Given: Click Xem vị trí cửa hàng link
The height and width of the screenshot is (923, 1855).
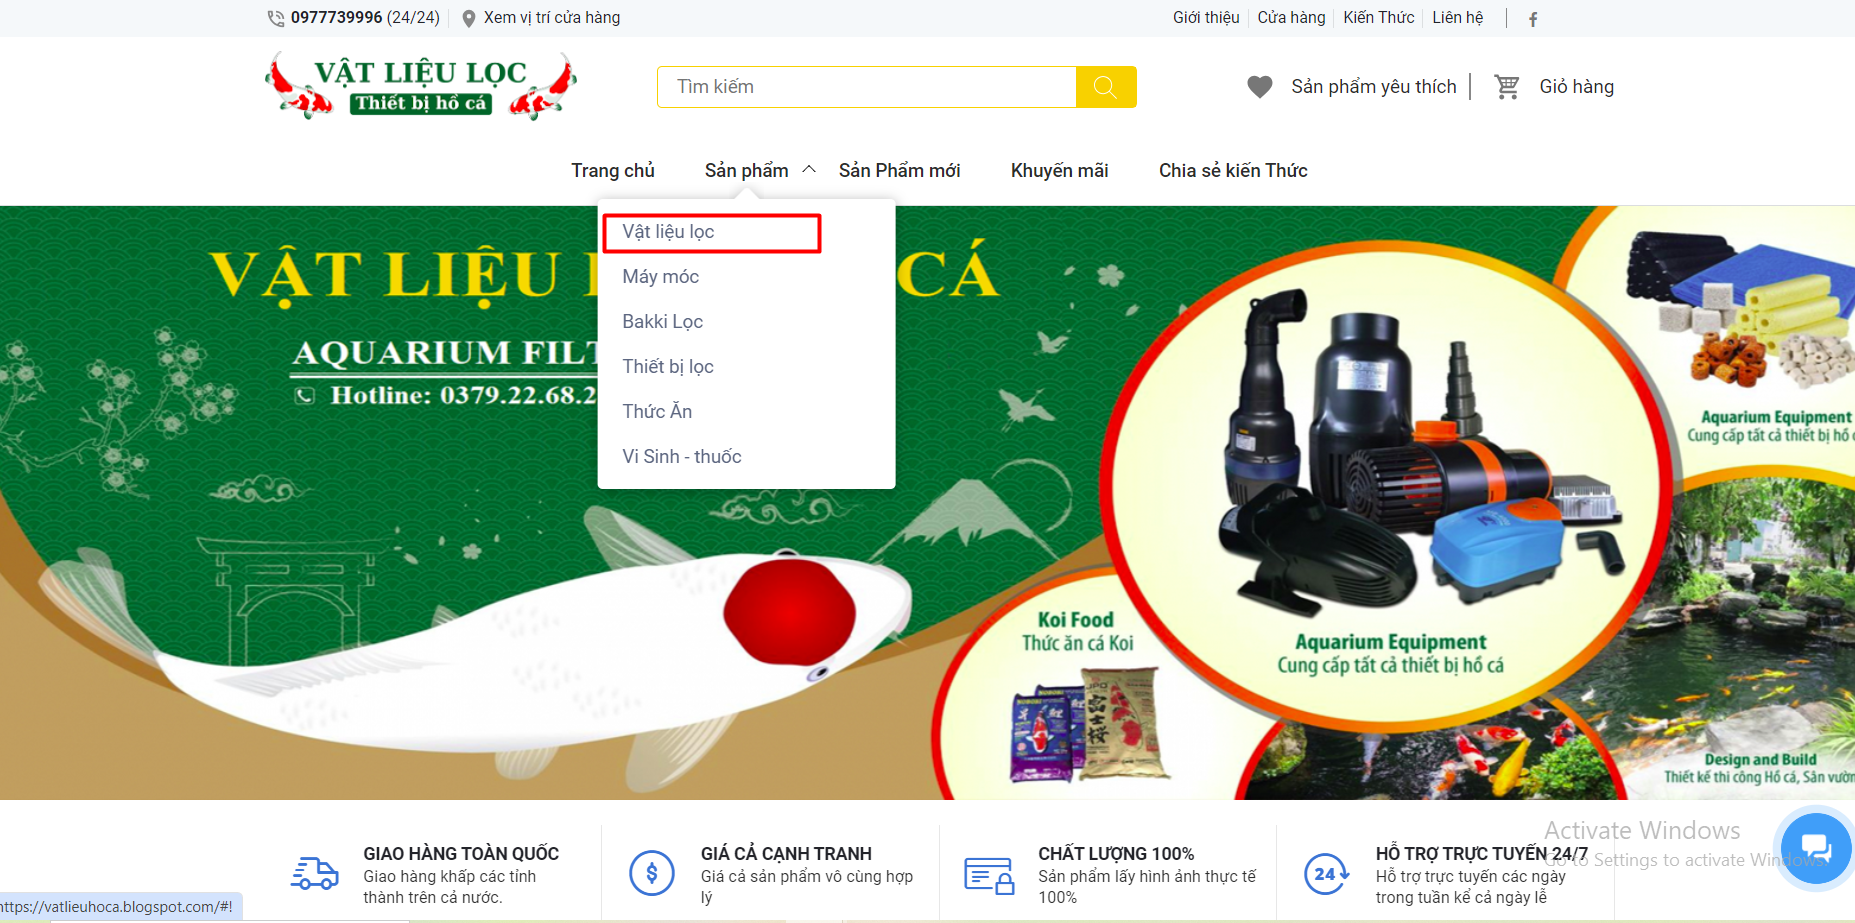Looking at the screenshot, I should [x=552, y=18].
